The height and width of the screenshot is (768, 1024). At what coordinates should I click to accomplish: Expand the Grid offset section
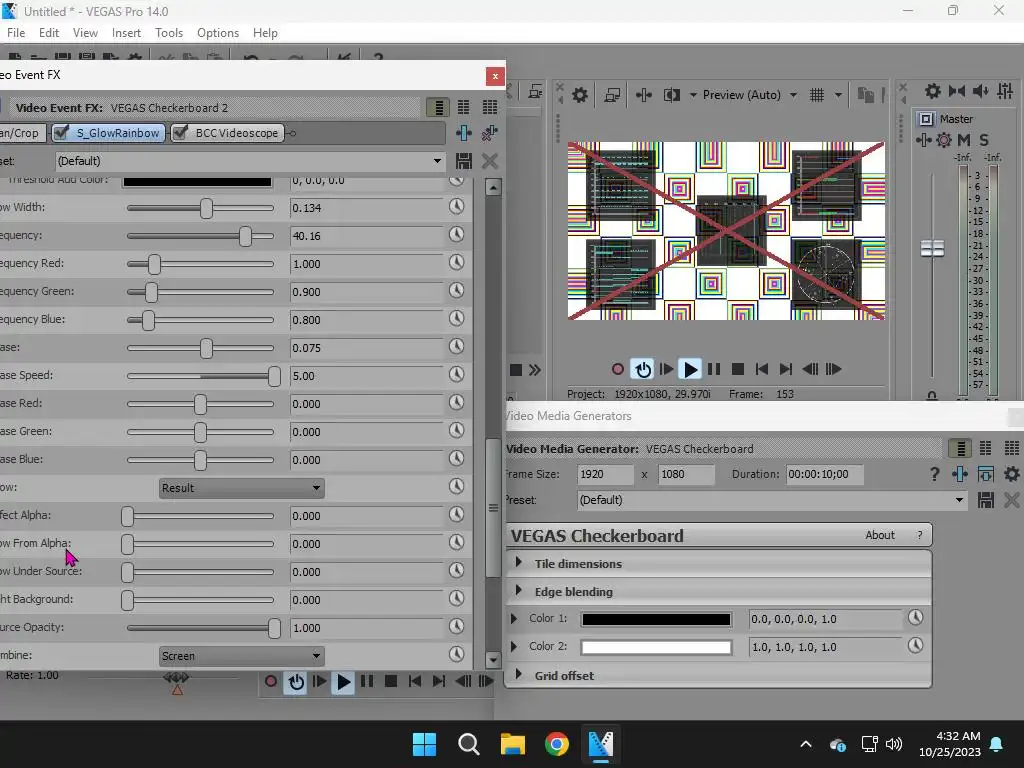pyautogui.click(x=519, y=674)
